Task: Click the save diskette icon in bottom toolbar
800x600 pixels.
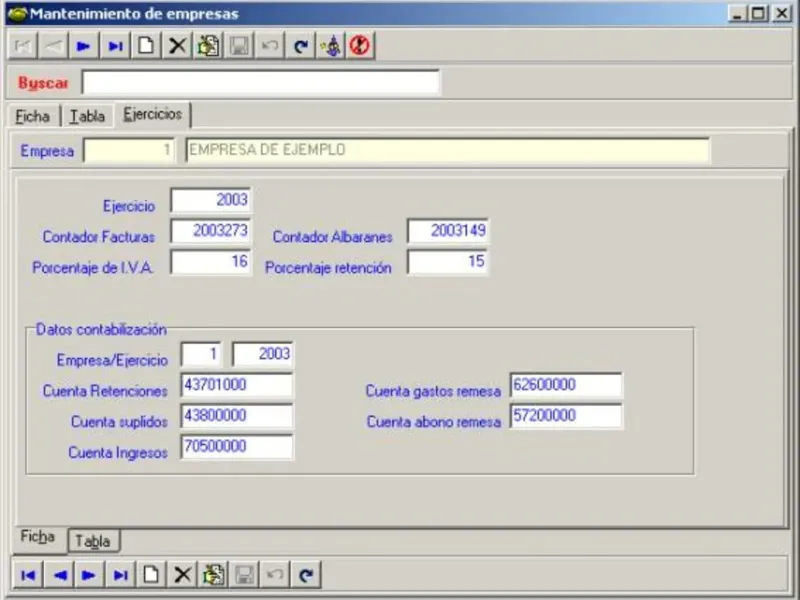Action: click(244, 575)
